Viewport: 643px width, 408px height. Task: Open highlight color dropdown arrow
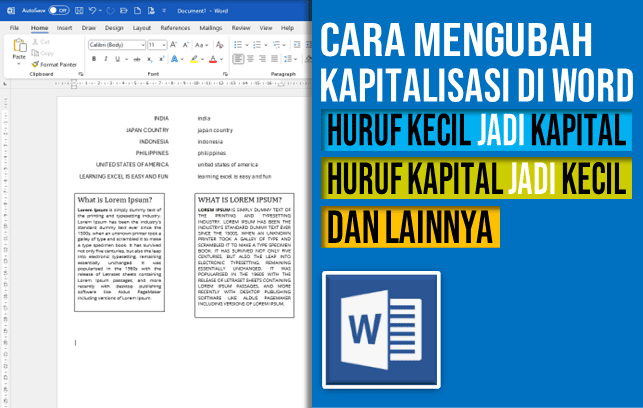203,59
